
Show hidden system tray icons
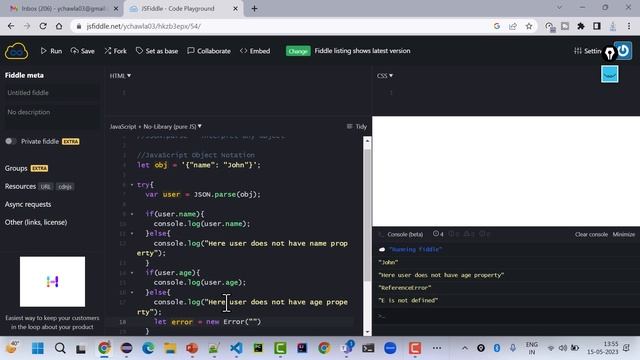464,348
